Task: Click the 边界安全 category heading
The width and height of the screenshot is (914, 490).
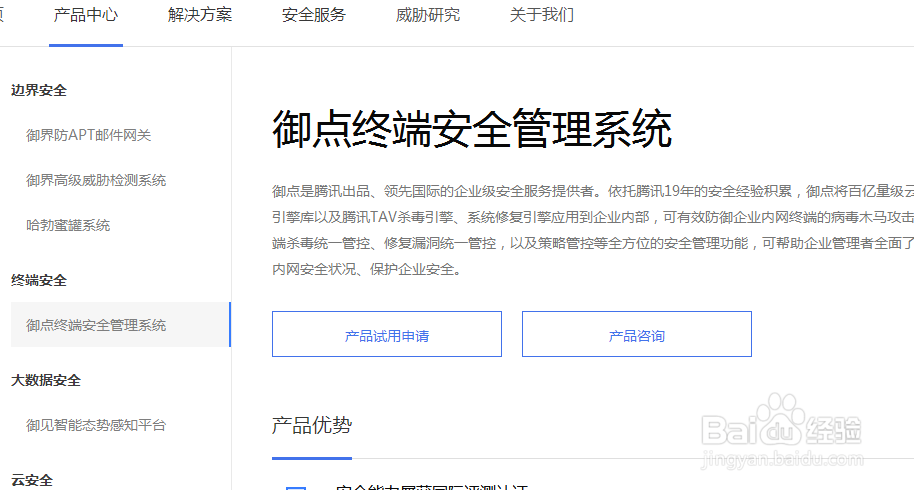Action: 39,90
